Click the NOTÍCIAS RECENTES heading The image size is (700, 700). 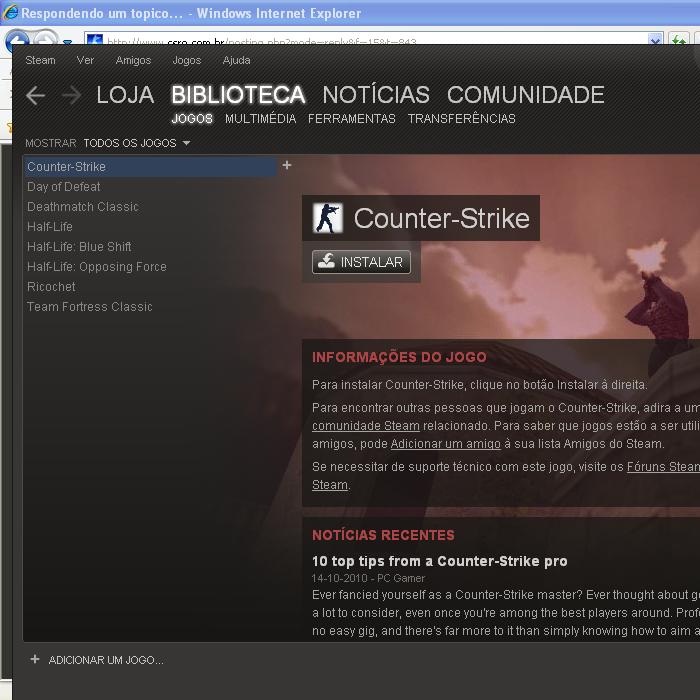(383, 535)
